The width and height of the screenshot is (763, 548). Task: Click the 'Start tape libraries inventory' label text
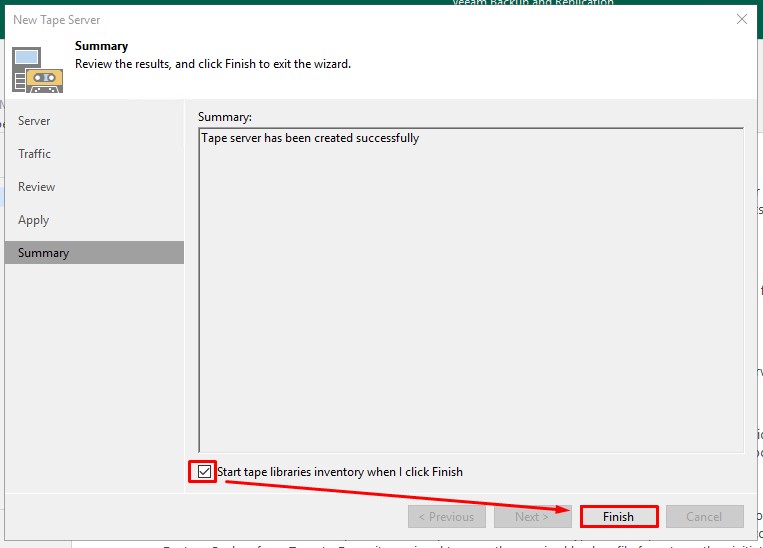tap(340, 472)
